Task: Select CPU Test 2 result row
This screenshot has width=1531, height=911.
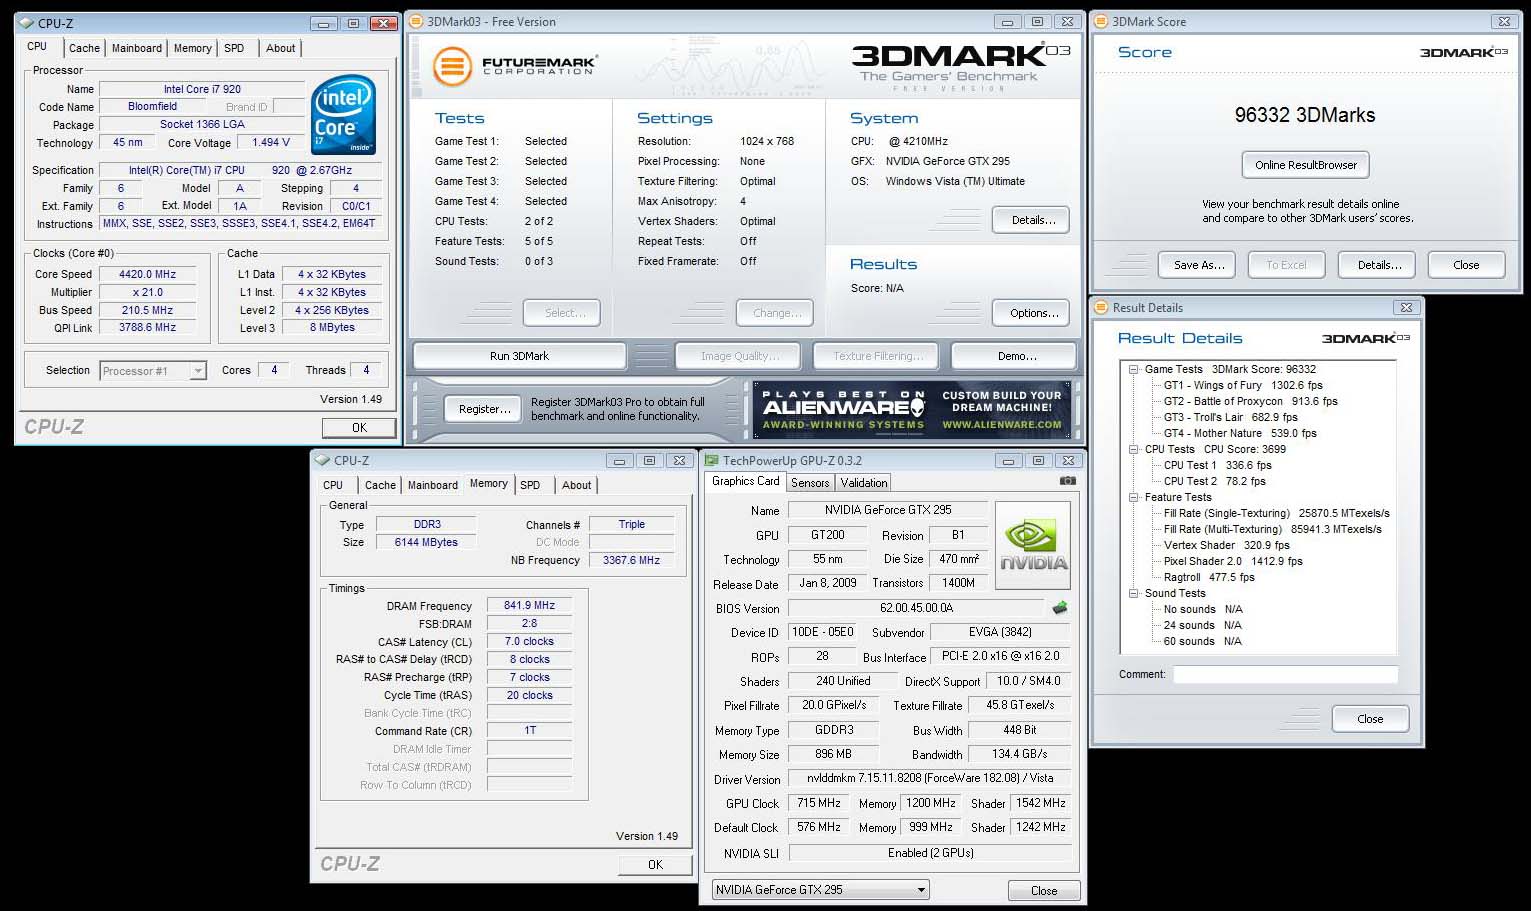Action: [1214, 481]
